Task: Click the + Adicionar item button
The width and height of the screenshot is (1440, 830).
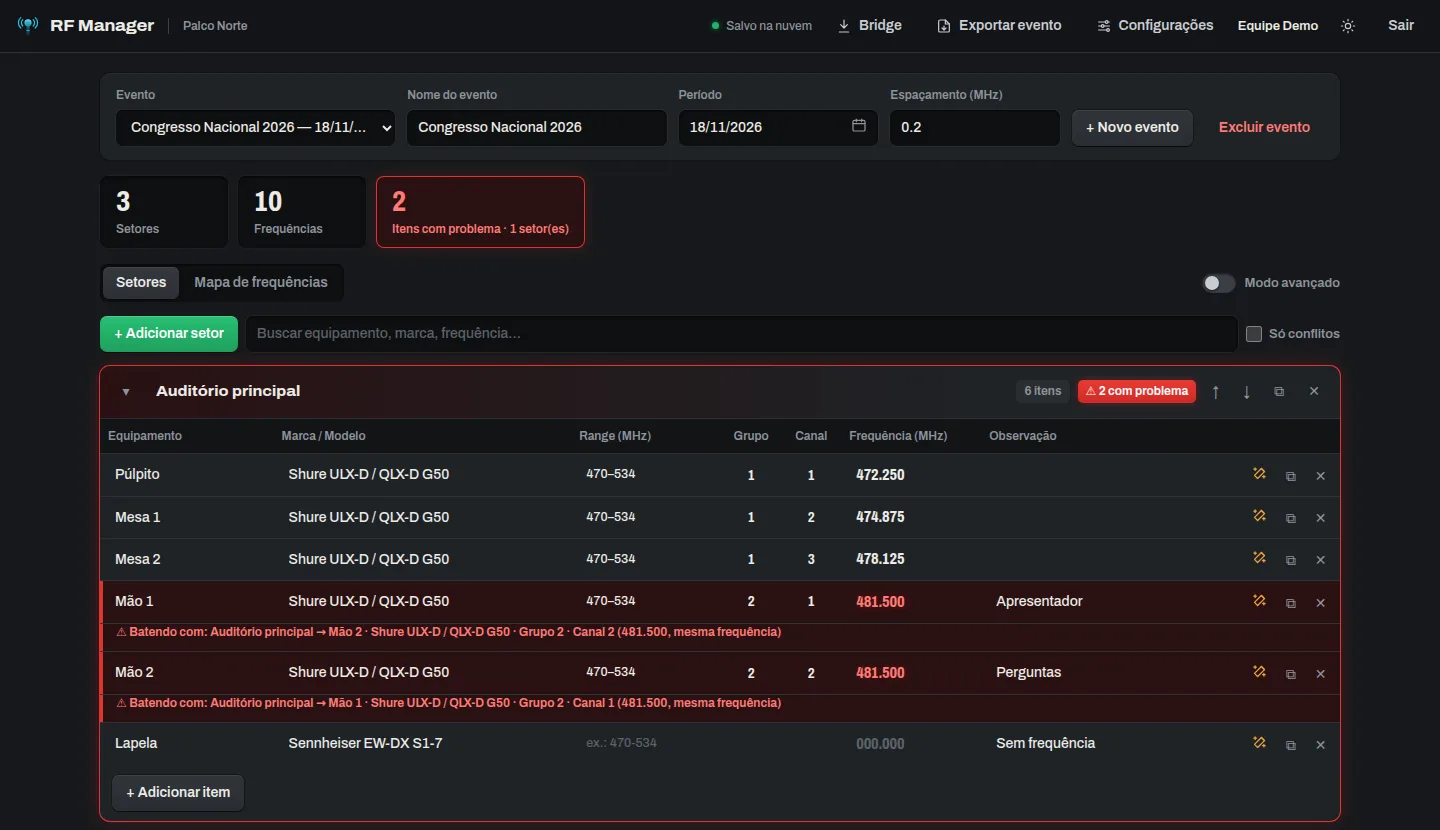Action: coord(178,792)
